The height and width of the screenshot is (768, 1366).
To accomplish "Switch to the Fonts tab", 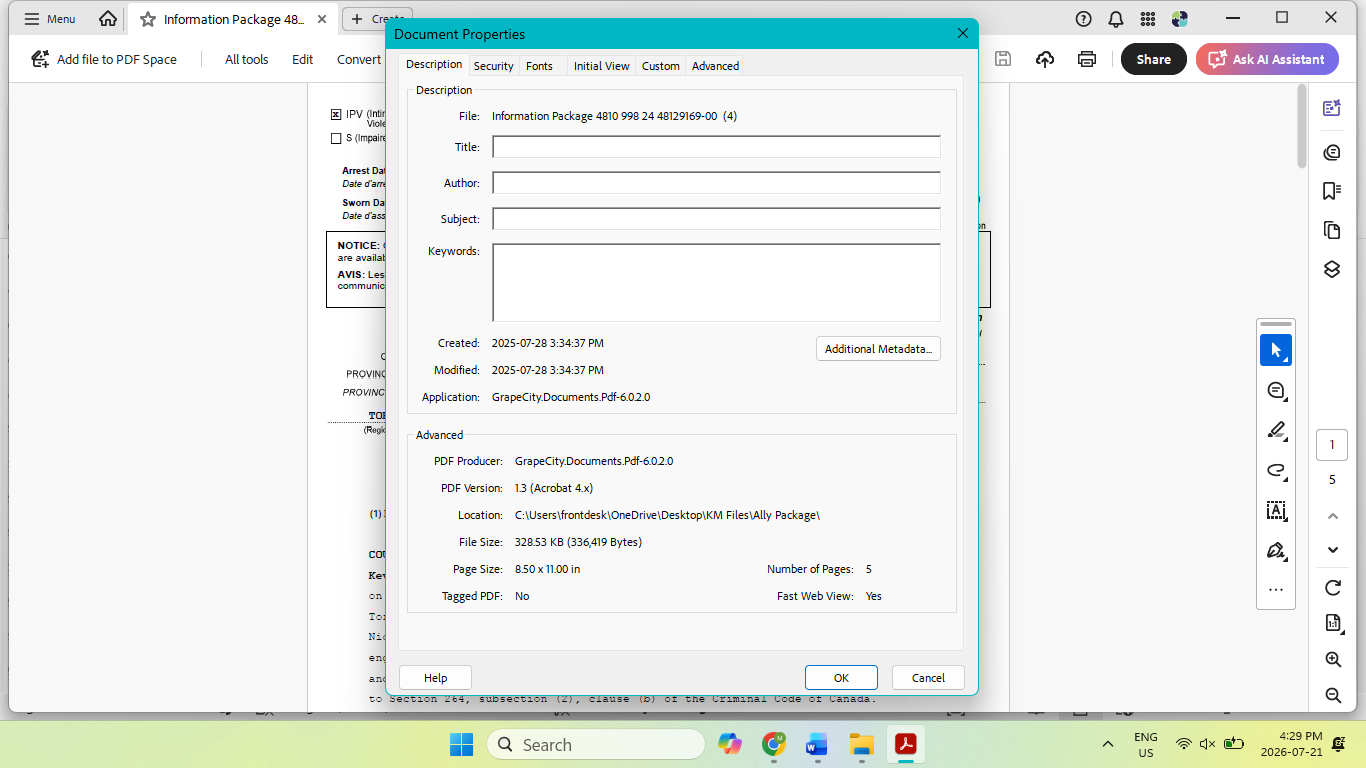I will [x=539, y=66].
